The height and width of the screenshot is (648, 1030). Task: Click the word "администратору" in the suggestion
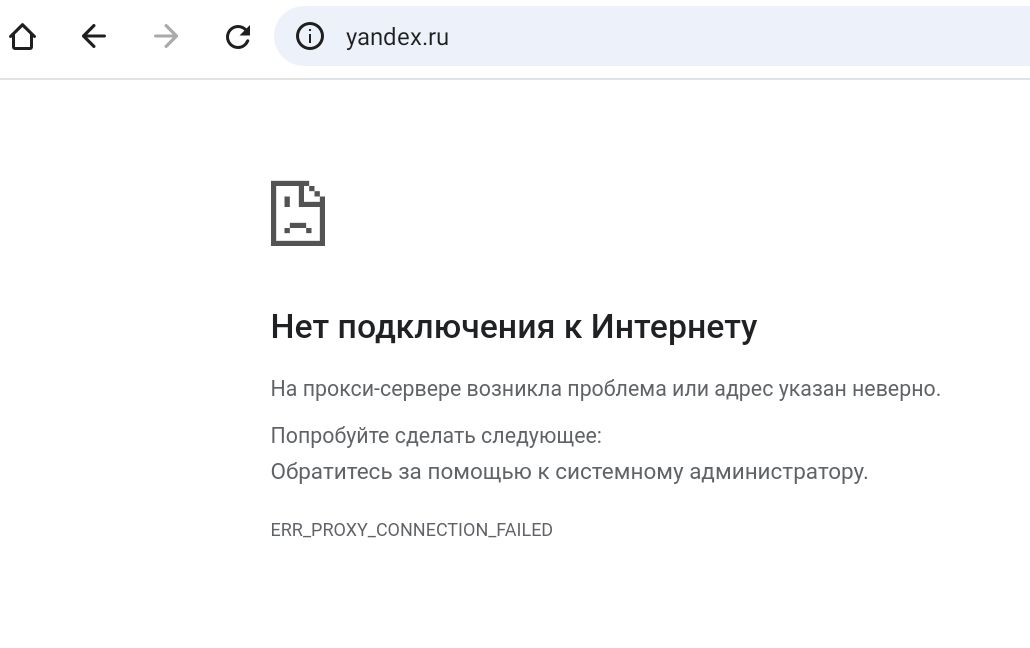pos(778,472)
